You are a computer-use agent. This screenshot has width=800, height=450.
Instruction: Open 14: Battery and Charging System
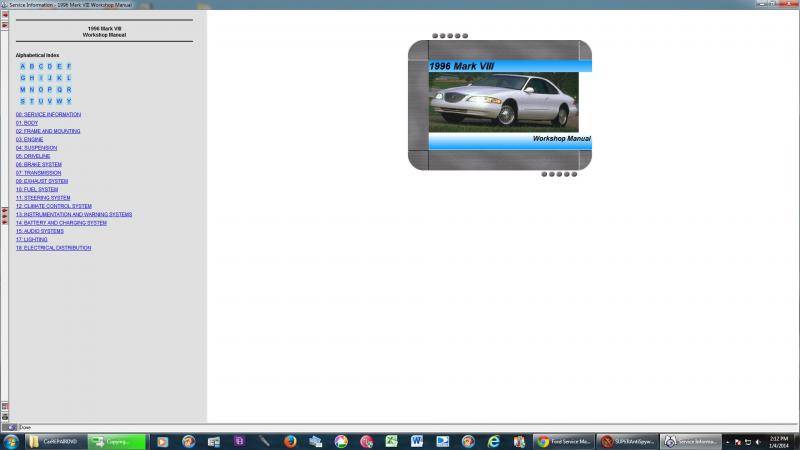click(x=61, y=223)
